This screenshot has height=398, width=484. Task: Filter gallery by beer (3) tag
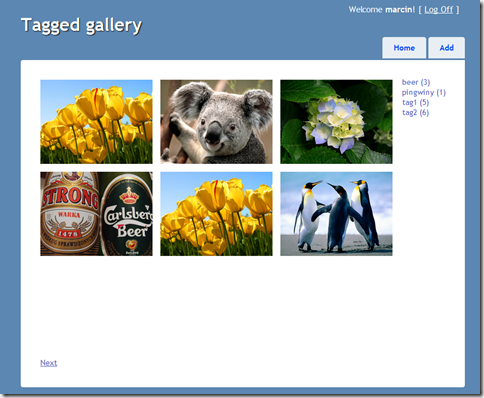tap(416, 82)
